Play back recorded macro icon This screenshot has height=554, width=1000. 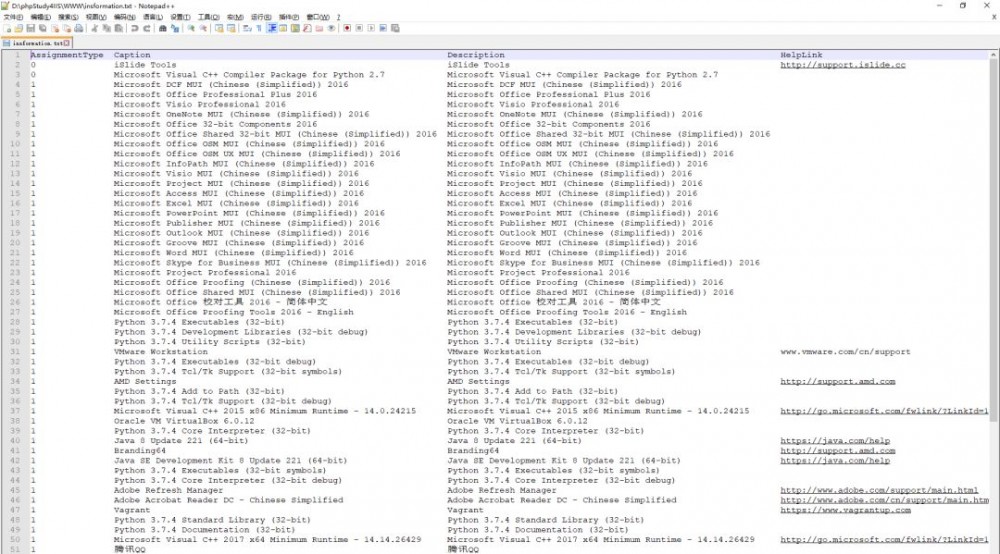click(371, 28)
